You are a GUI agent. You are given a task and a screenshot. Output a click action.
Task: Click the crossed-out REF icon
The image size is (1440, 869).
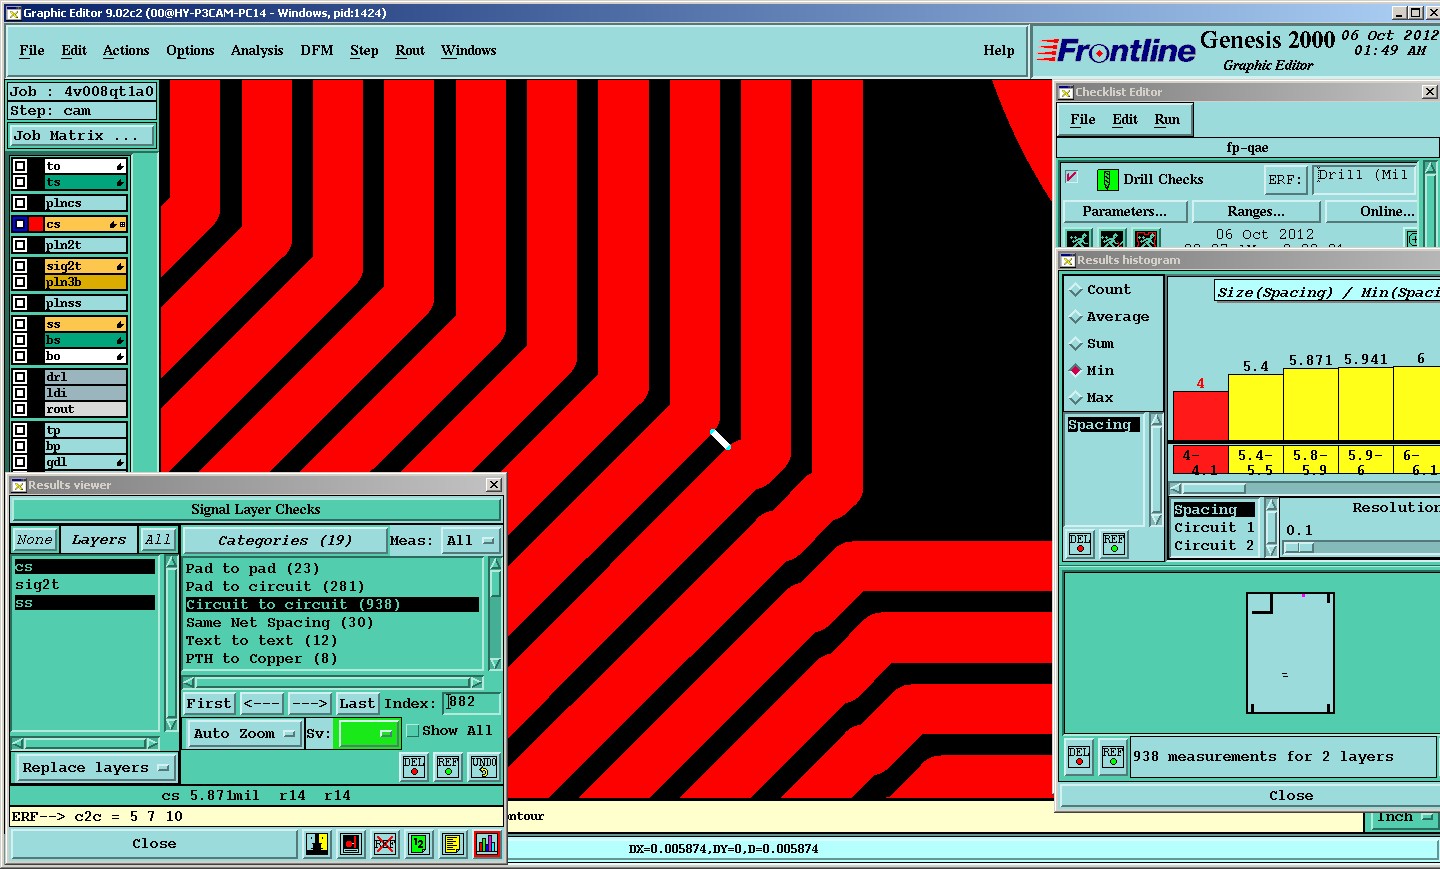(385, 844)
